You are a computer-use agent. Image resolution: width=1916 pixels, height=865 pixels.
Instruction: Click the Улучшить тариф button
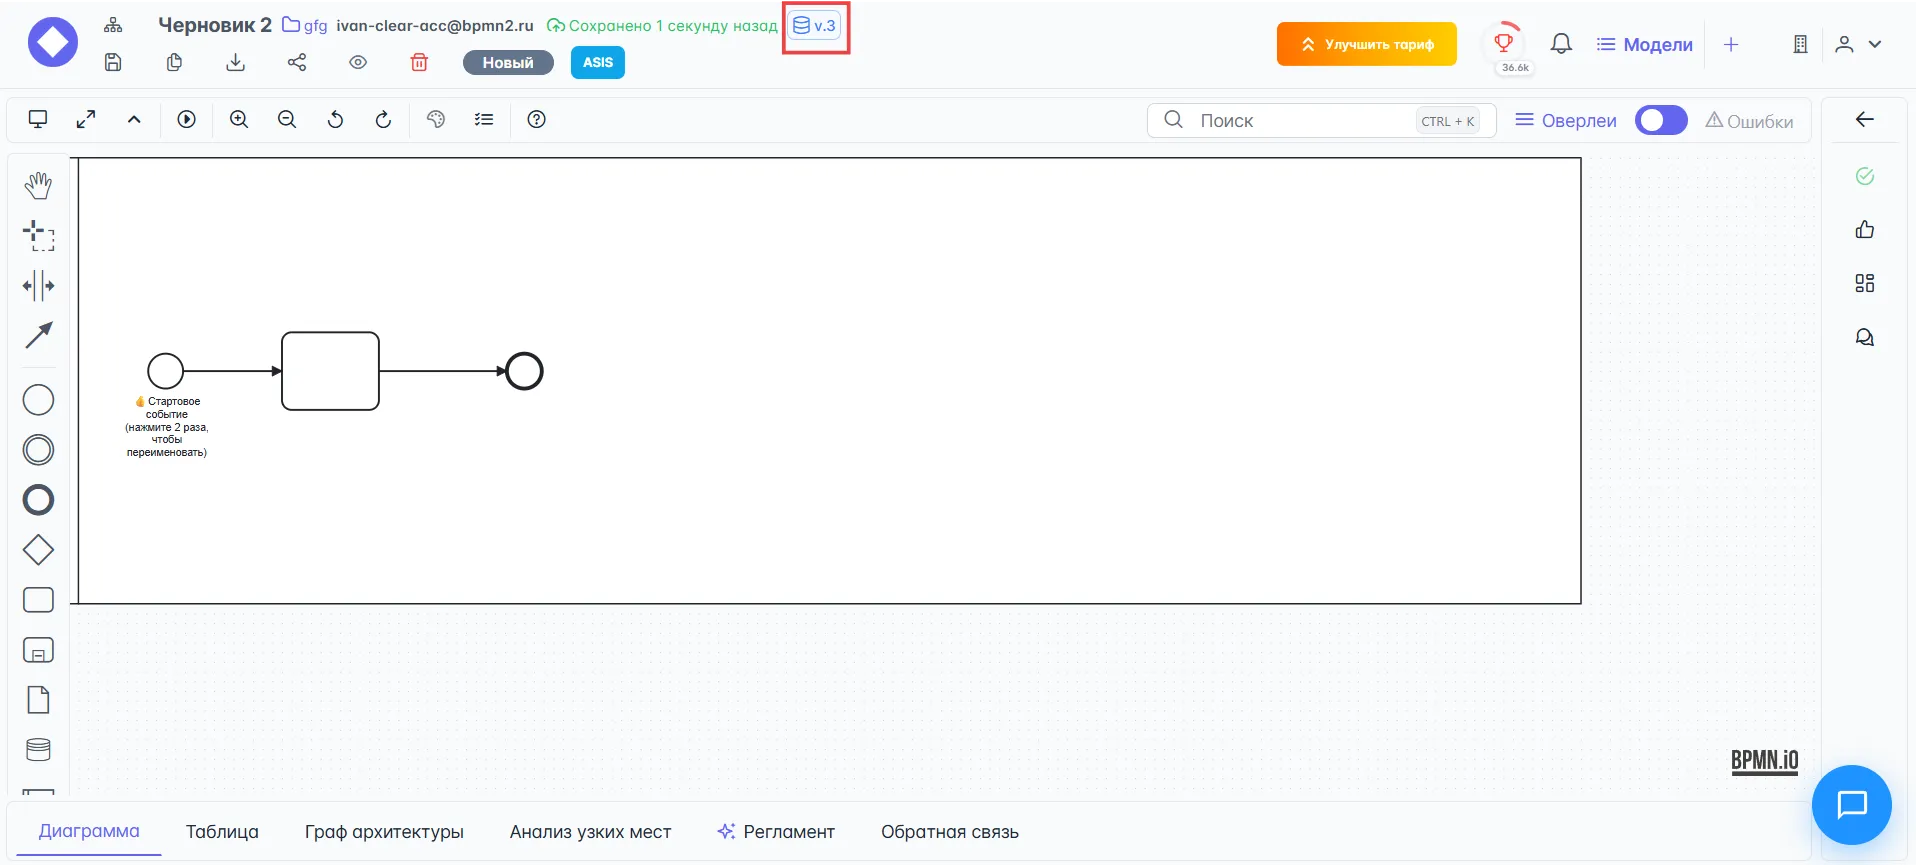(1366, 44)
